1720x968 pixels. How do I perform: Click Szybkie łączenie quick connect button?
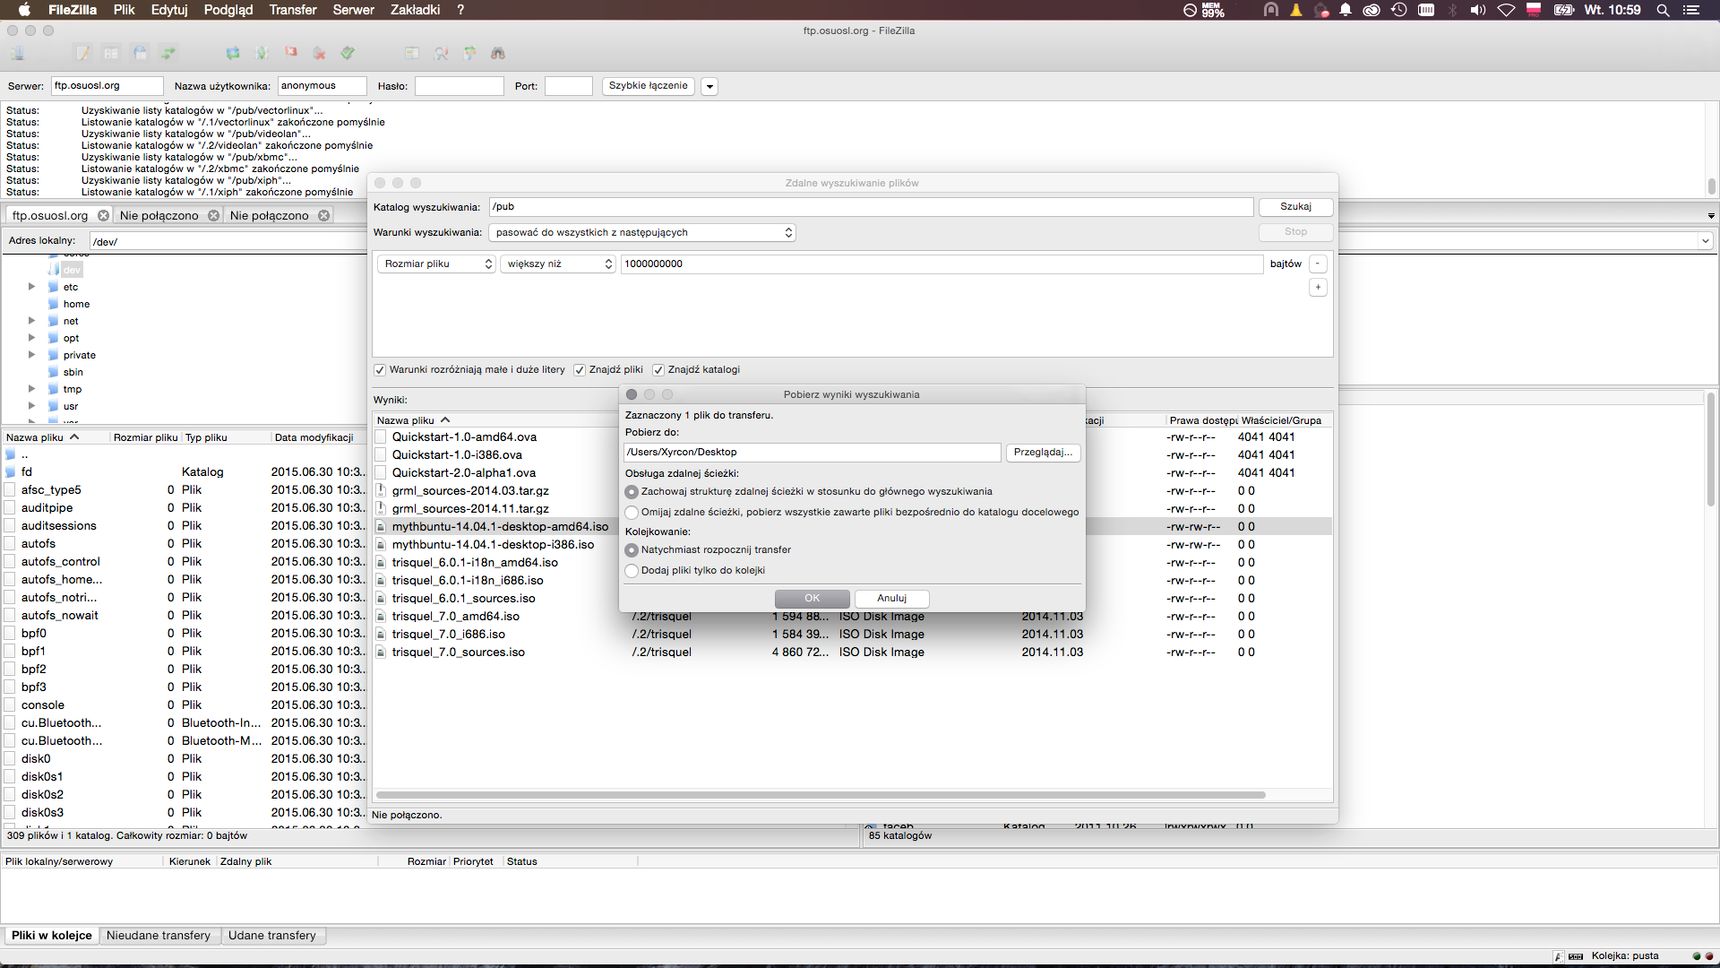648,86
